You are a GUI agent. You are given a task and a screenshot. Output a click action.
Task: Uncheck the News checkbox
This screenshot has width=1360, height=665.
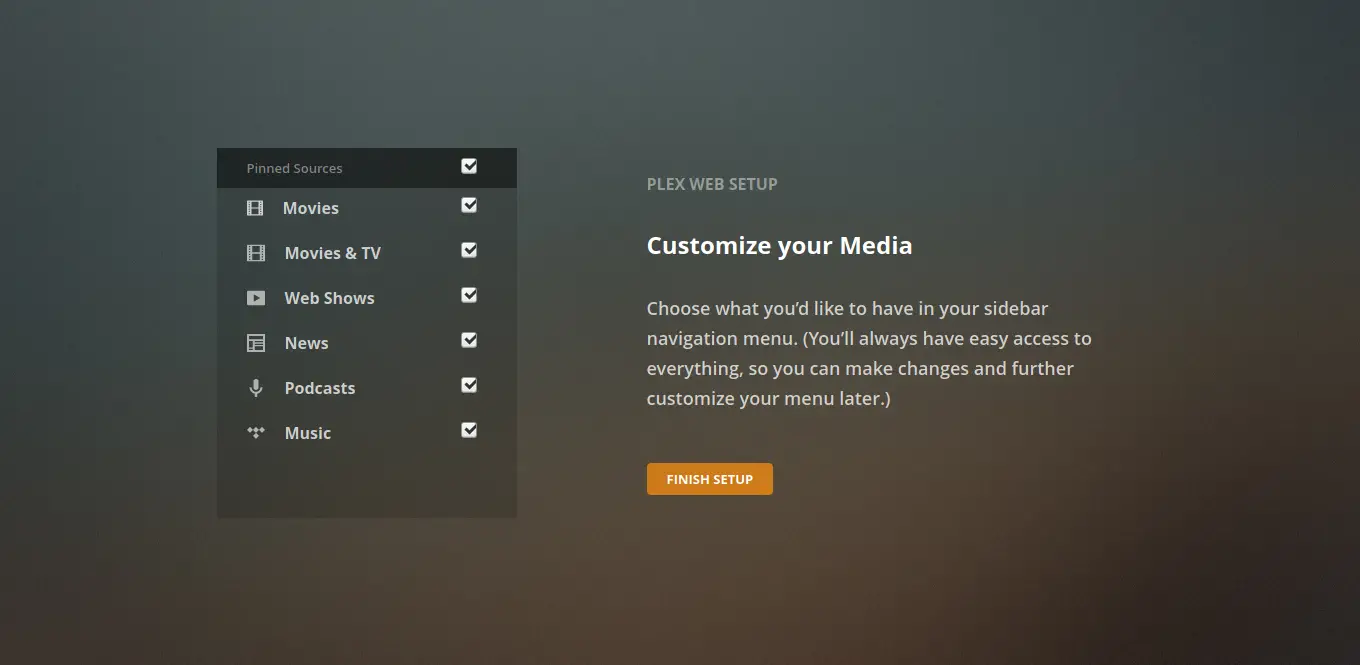click(x=469, y=340)
